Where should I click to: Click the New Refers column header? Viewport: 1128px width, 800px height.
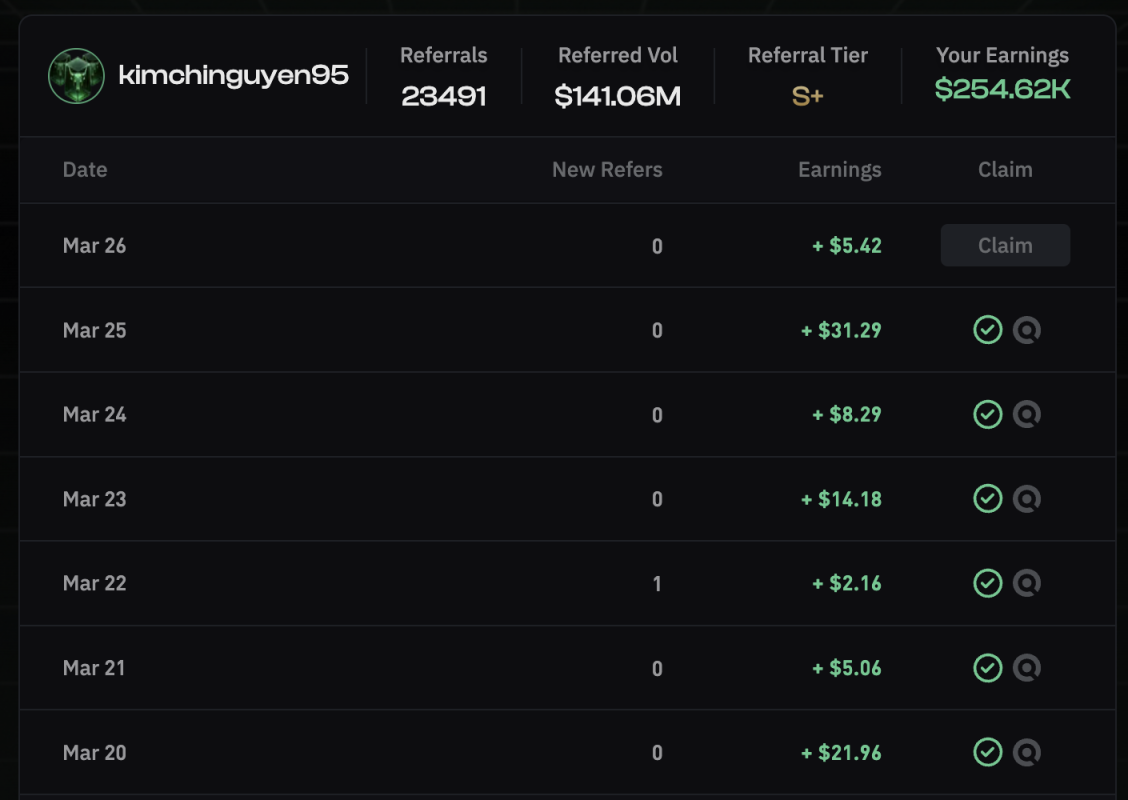(607, 170)
